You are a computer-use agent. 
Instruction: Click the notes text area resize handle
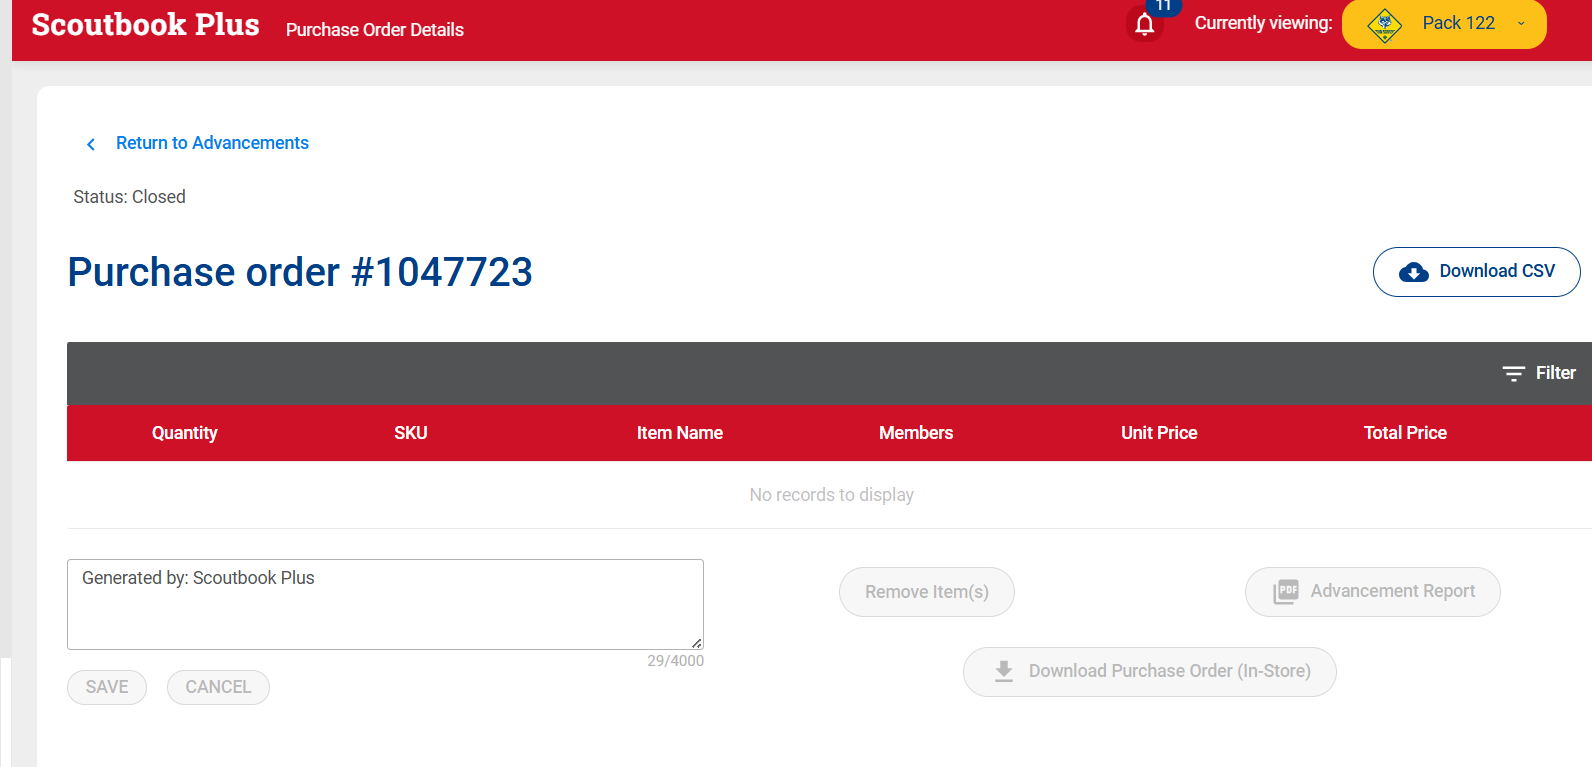pyautogui.click(x=697, y=643)
